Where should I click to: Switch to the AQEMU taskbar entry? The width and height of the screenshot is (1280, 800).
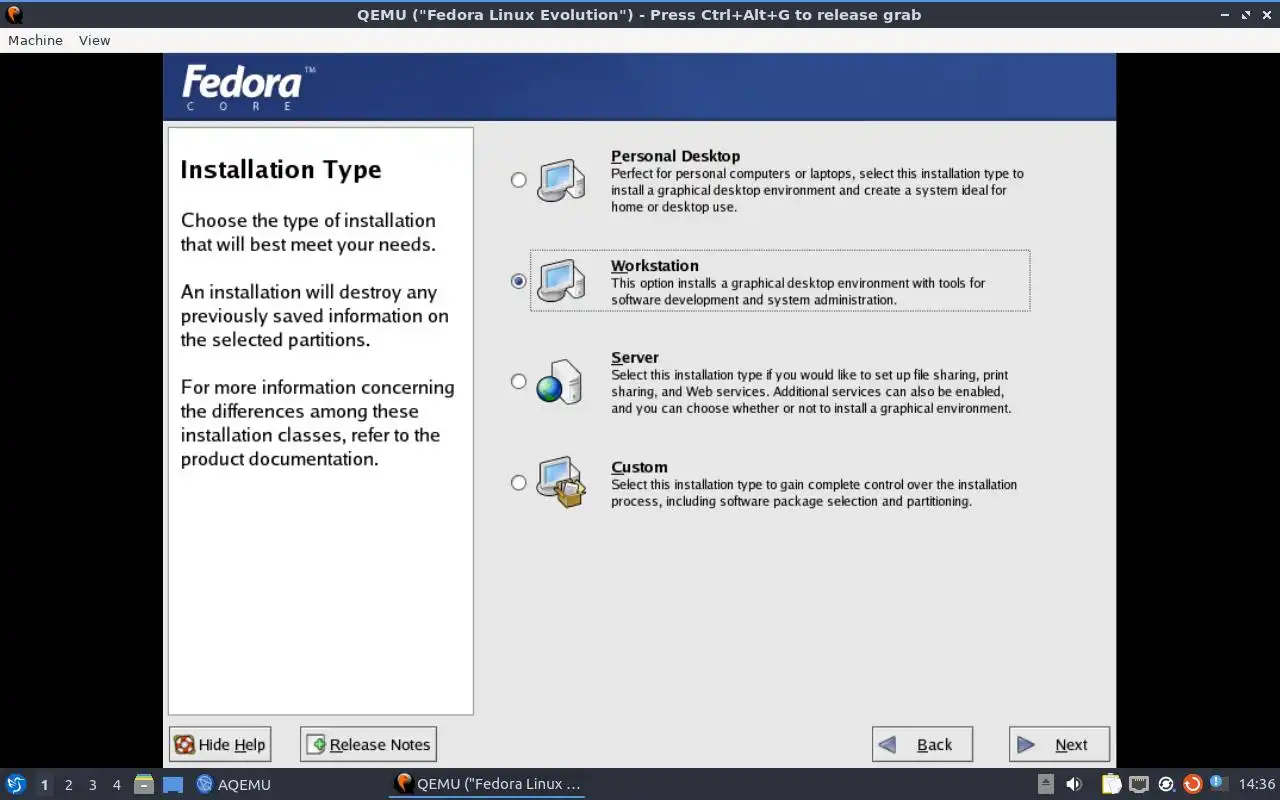[x=233, y=784]
